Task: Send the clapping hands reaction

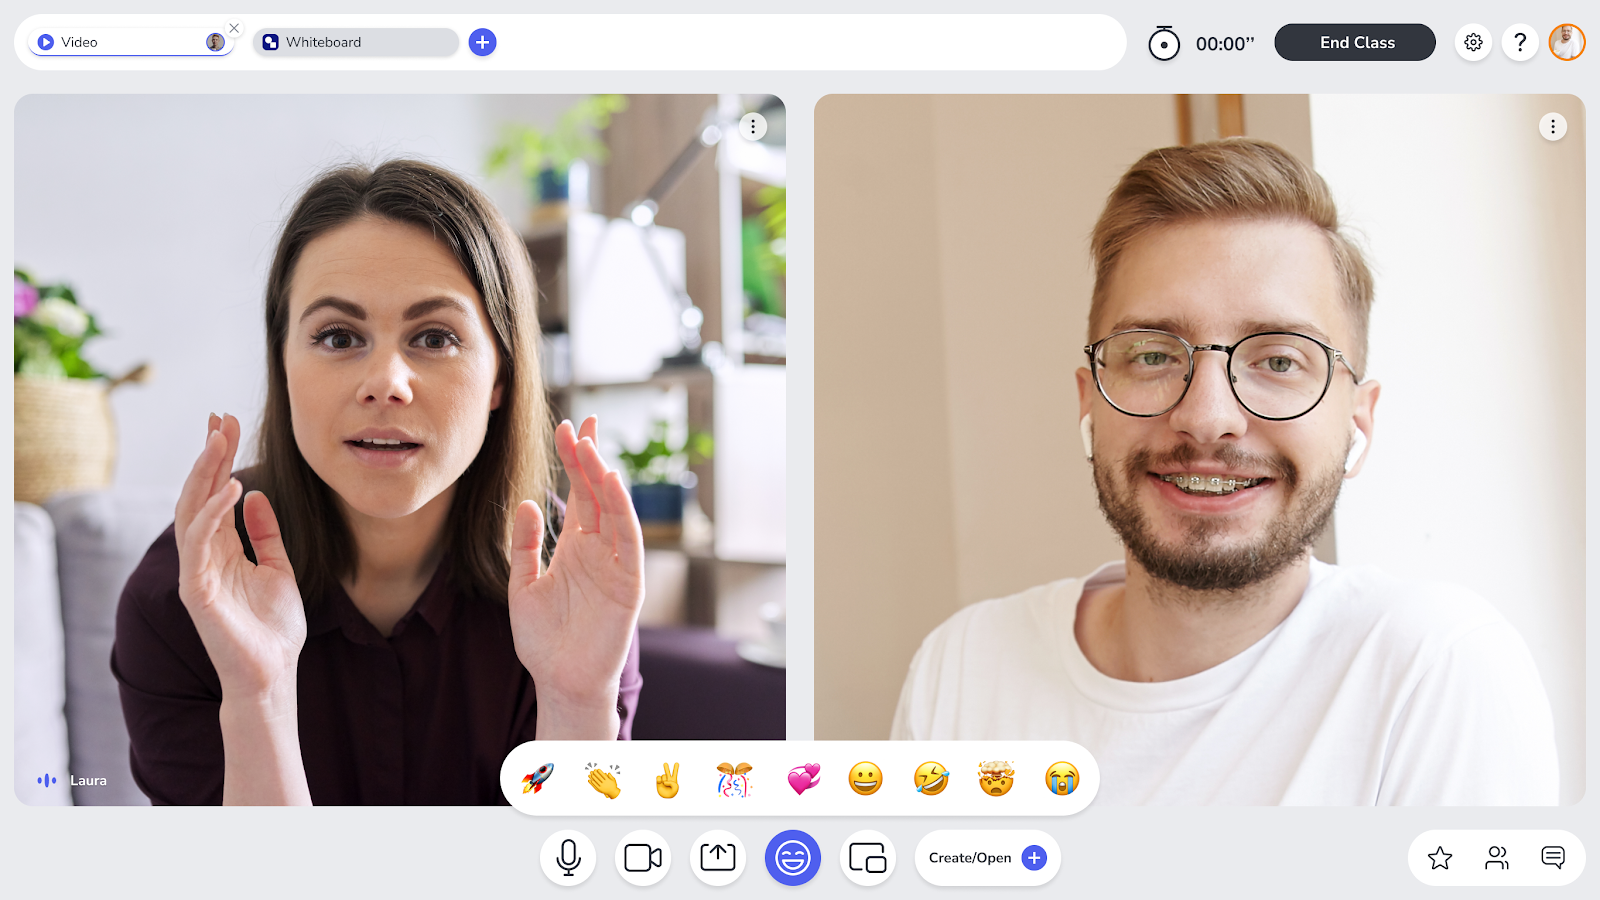Action: tap(604, 779)
